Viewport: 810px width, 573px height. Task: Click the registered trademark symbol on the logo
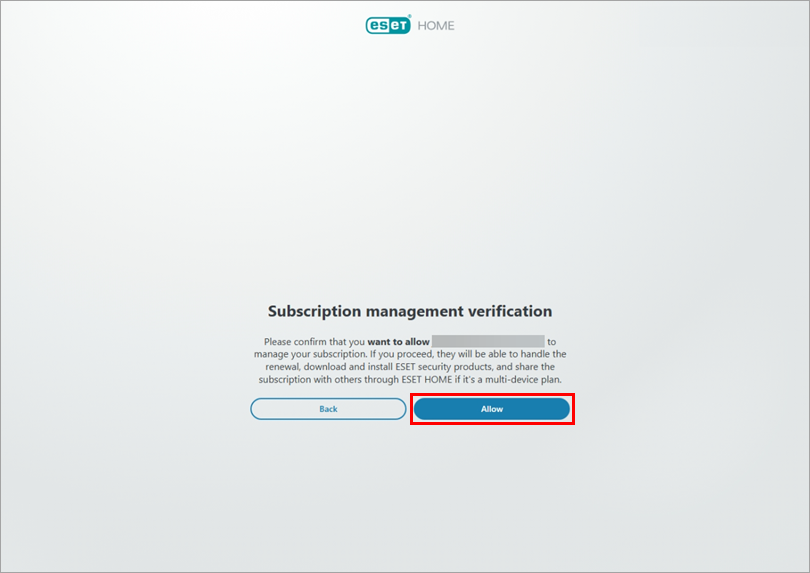pos(410,16)
